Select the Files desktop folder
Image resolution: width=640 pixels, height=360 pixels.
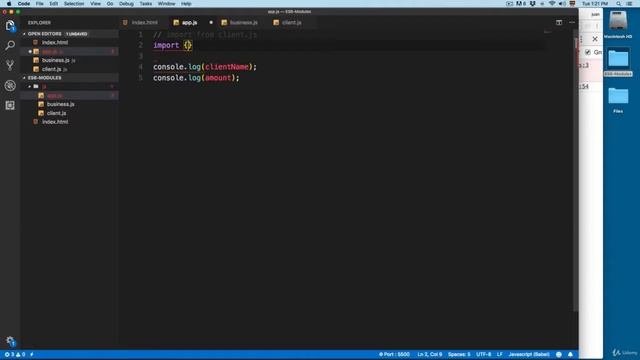click(x=618, y=100)
